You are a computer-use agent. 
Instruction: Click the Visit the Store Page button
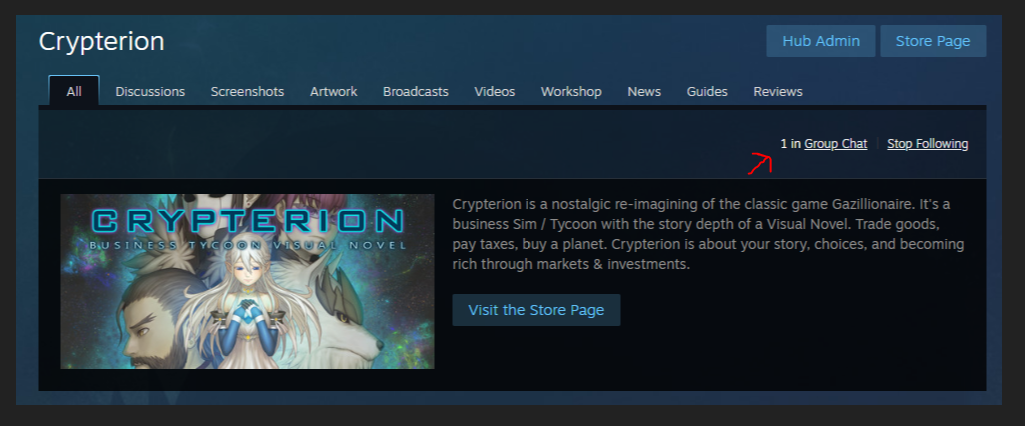click(536, 310)
